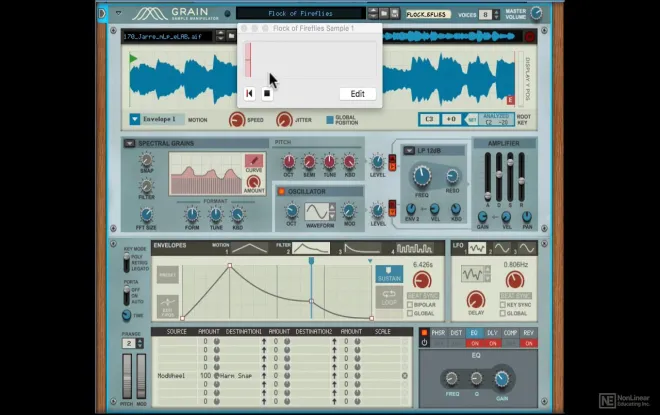Toggle the Oscillator on/off button
The image size is (660, 415).
[281, 192]
